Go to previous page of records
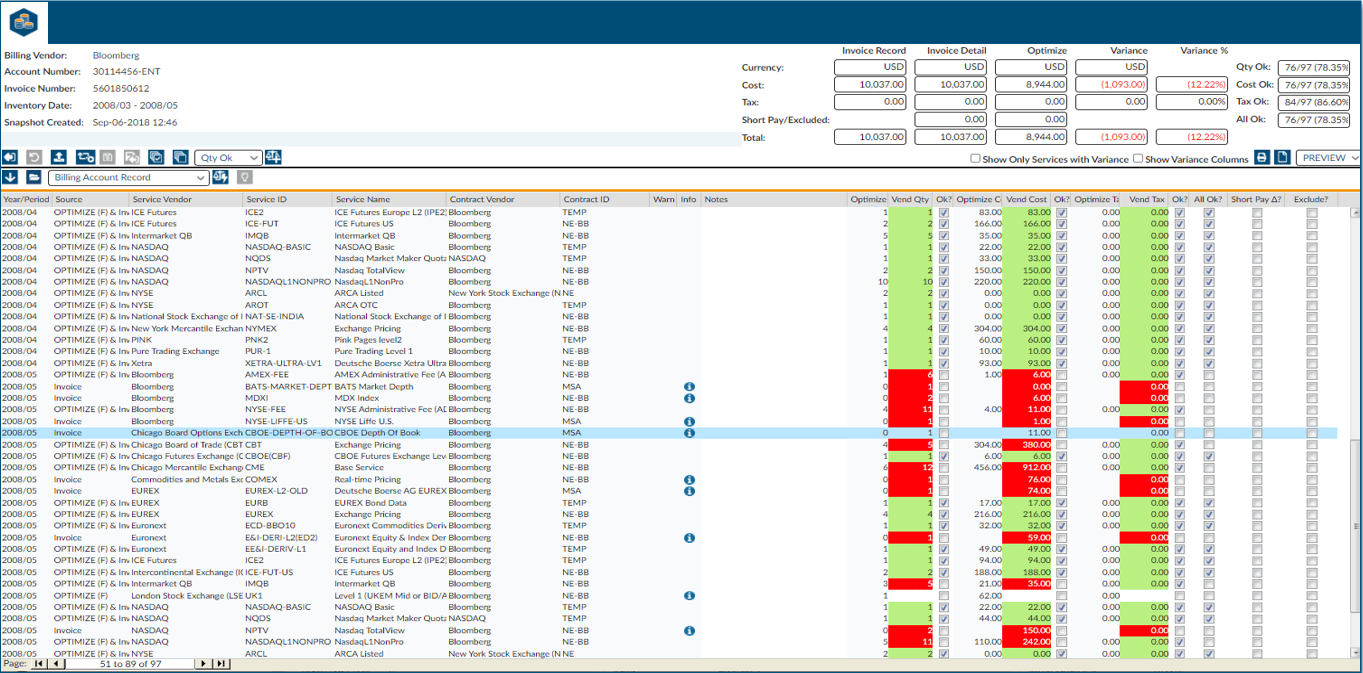Viewport: 1363px width, 673px height. pyautogui.click(x=57, y=663)
